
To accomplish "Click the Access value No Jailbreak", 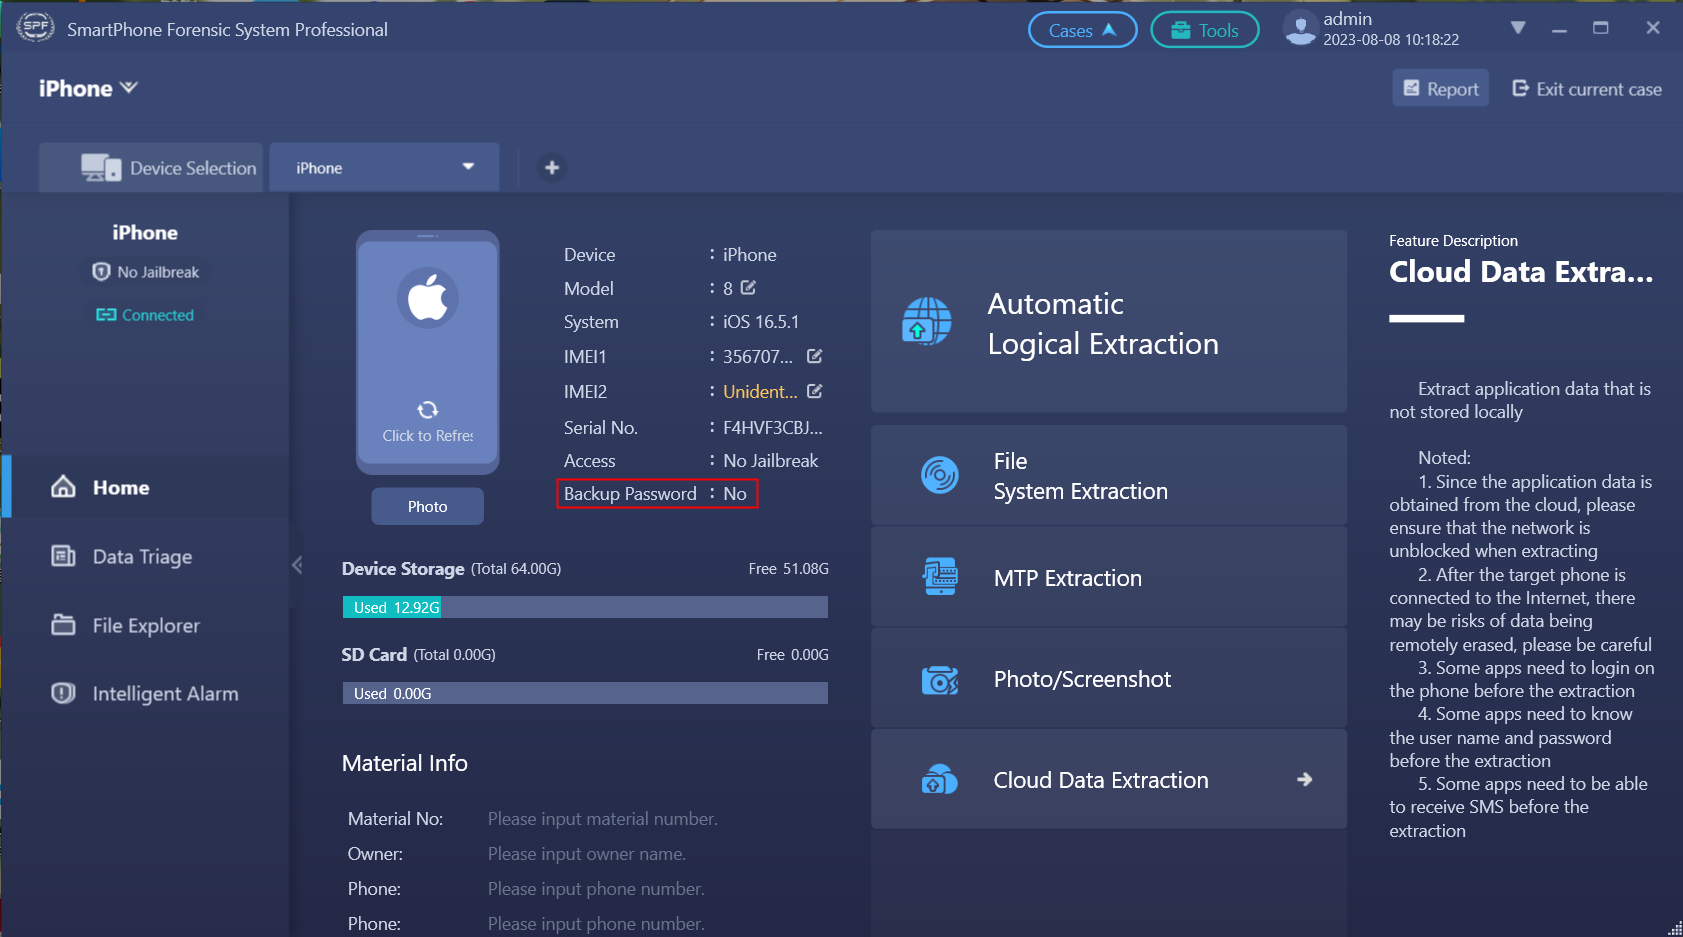I will (x=770, y=461).
